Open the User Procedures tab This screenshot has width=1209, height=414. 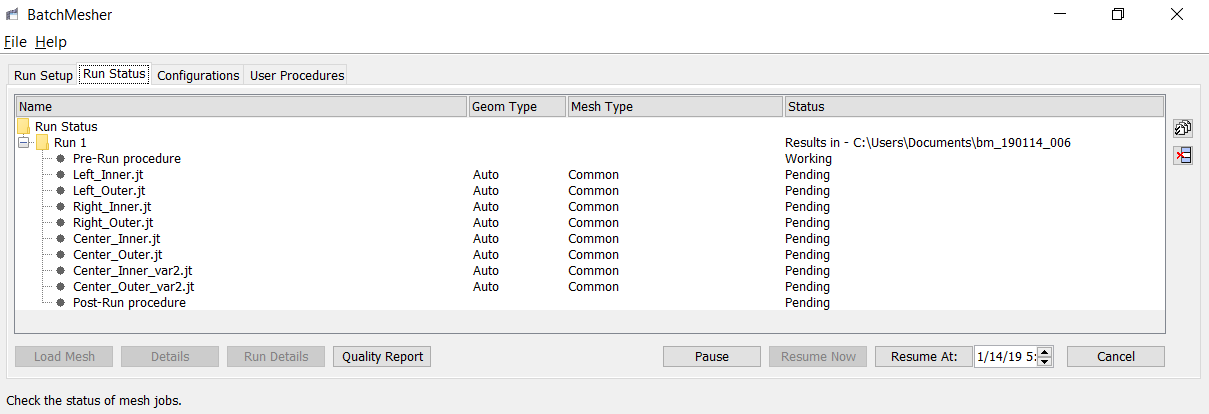[x=296, y=75]
